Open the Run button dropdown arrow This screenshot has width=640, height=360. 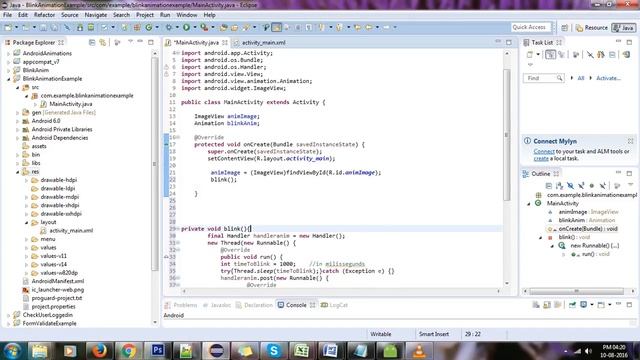pyautogui.click(x=194, y=27)
